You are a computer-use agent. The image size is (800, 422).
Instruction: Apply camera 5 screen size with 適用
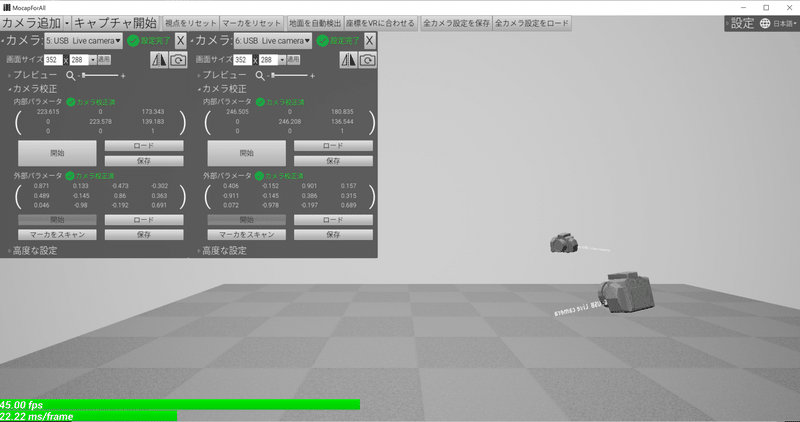click(104, 60)
